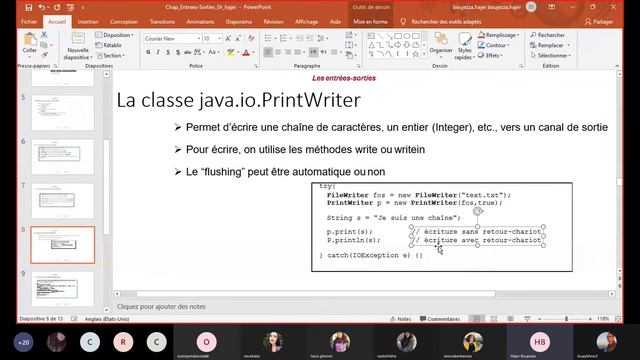Screen dimensions: 640x360
Task: Select slide 7 thumbnail
Action: [62, 200]
